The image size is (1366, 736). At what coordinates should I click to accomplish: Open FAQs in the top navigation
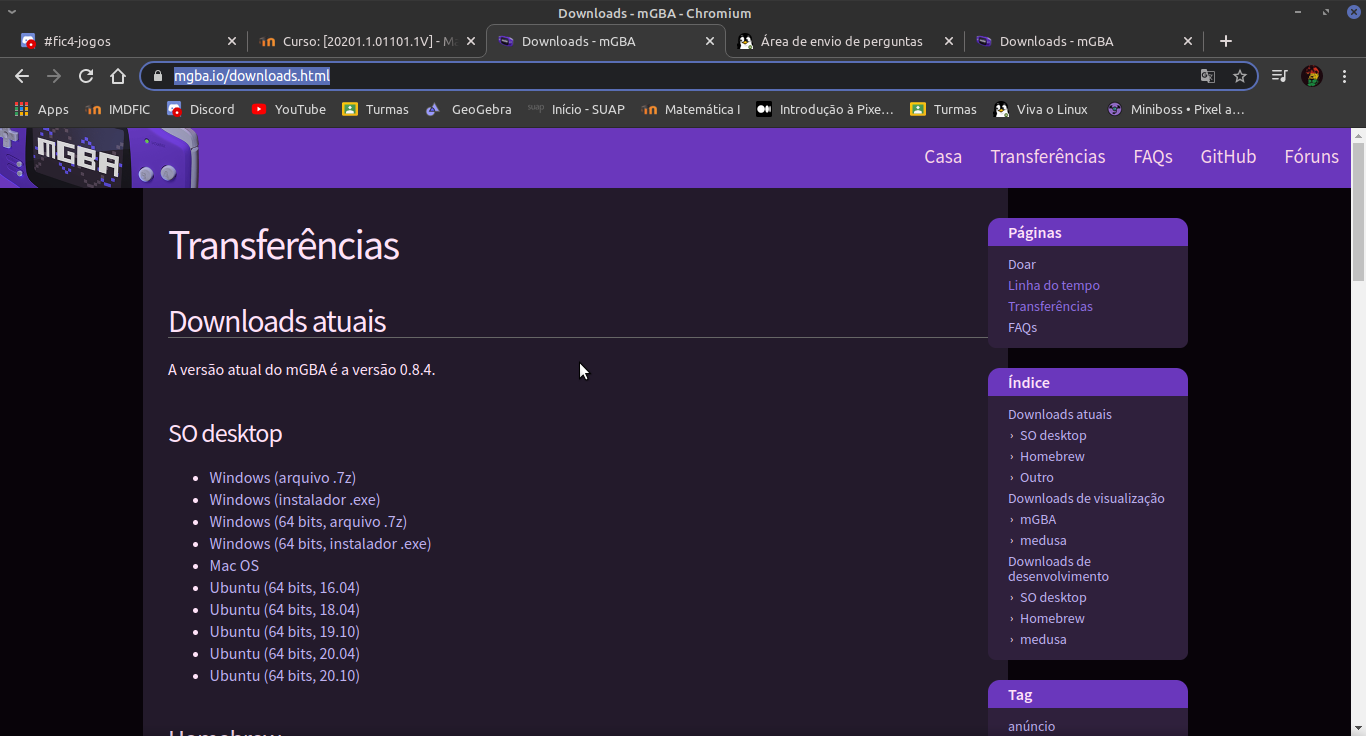coord(1153,157)
